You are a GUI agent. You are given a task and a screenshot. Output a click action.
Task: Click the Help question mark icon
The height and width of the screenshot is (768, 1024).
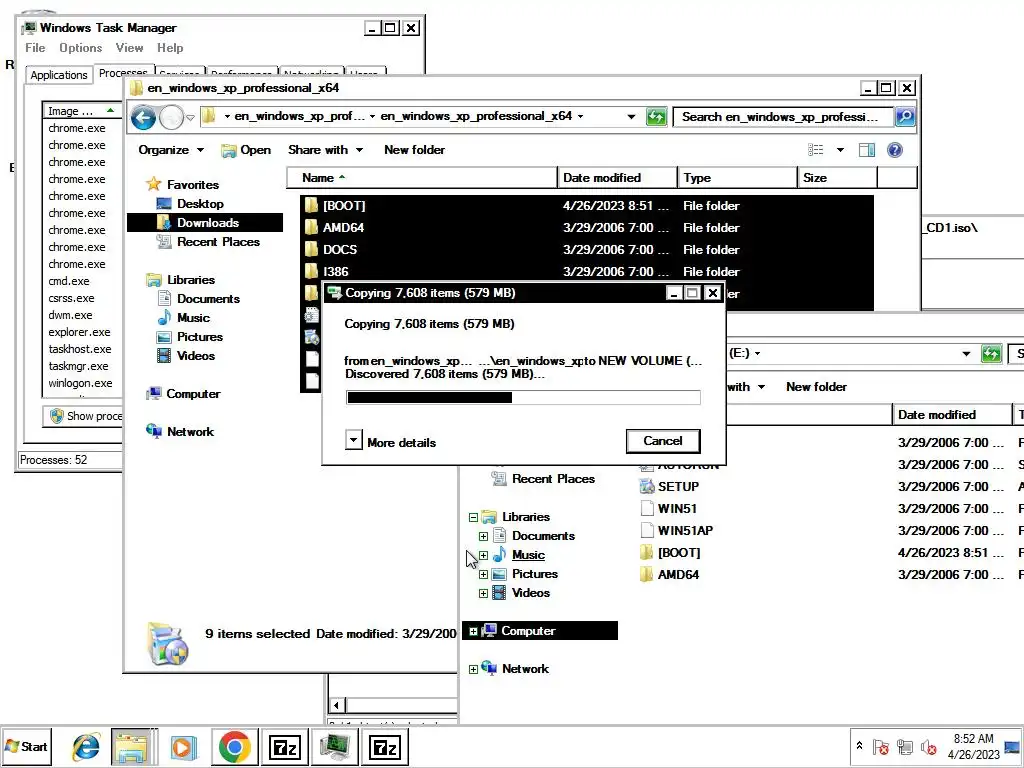pyautogui.click(x=895, y=150)
